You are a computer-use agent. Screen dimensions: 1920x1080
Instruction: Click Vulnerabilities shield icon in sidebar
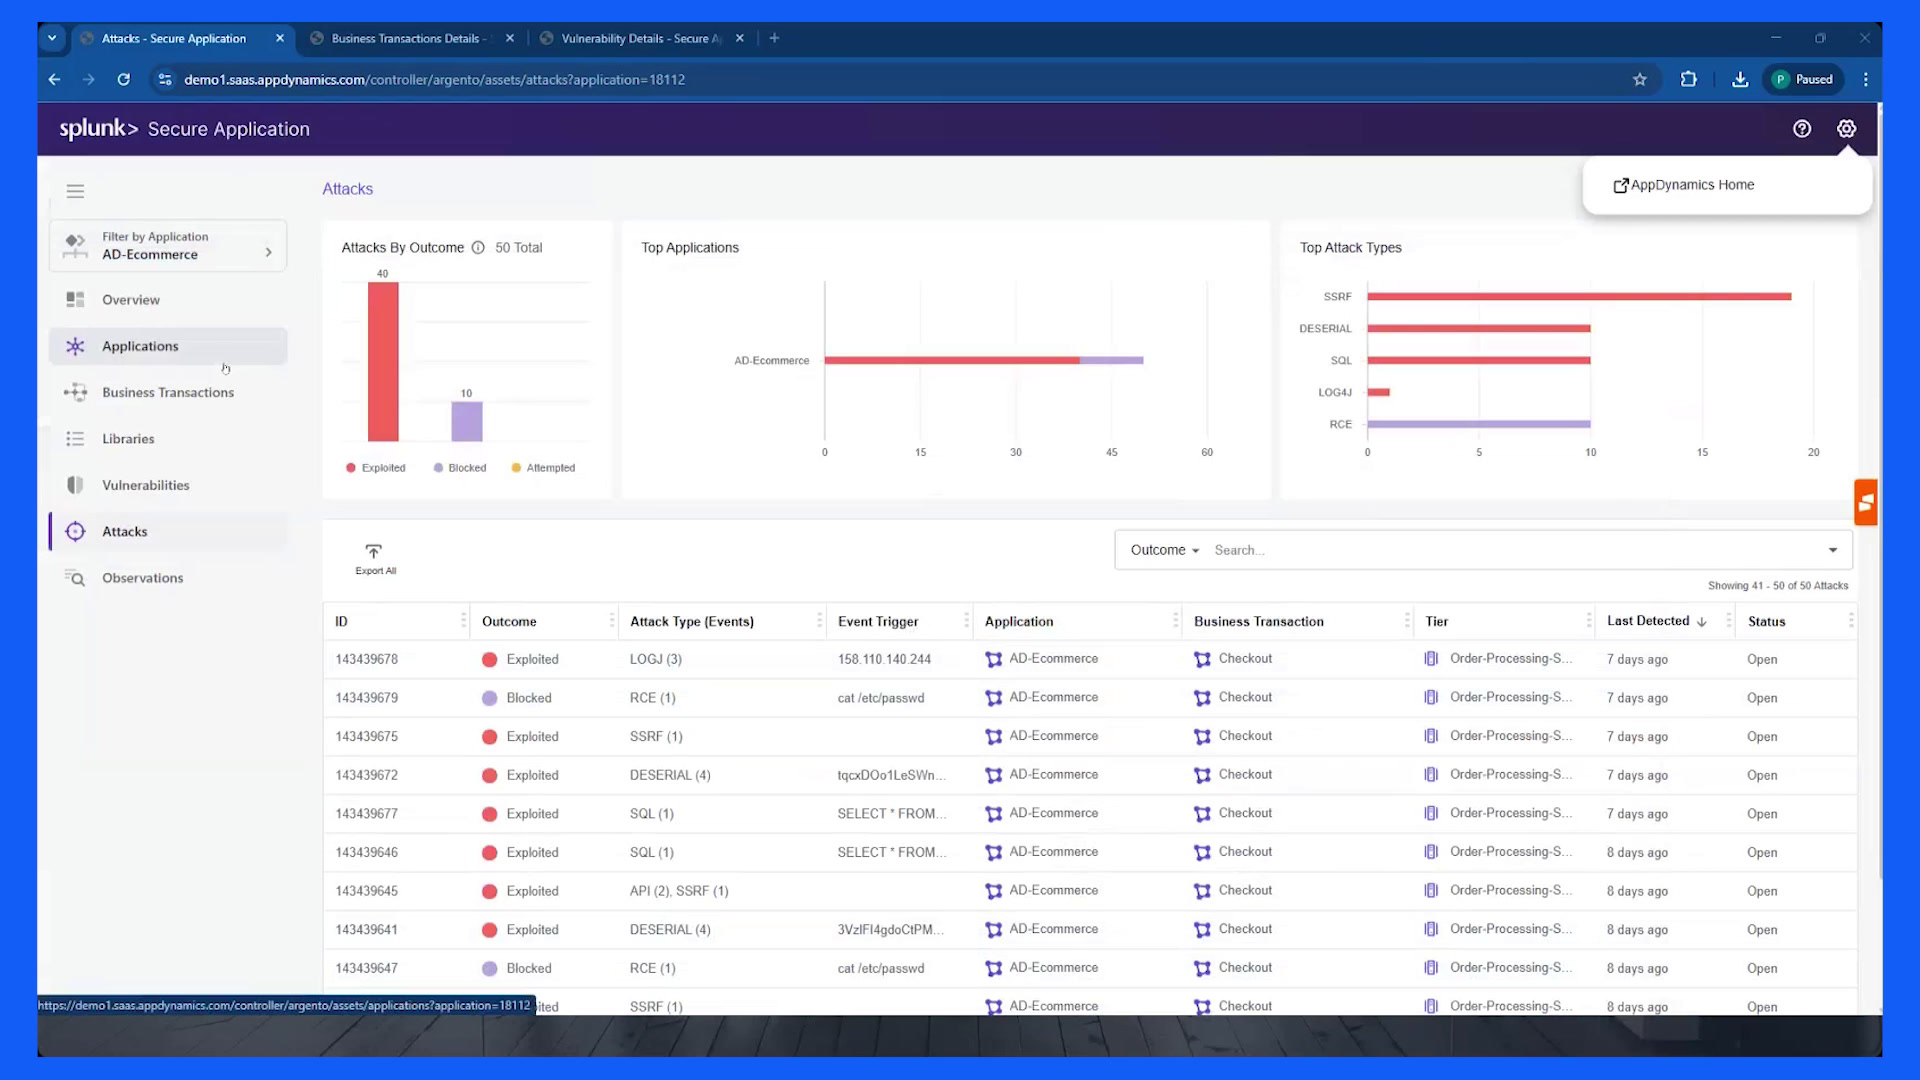(x=75, y=485)
